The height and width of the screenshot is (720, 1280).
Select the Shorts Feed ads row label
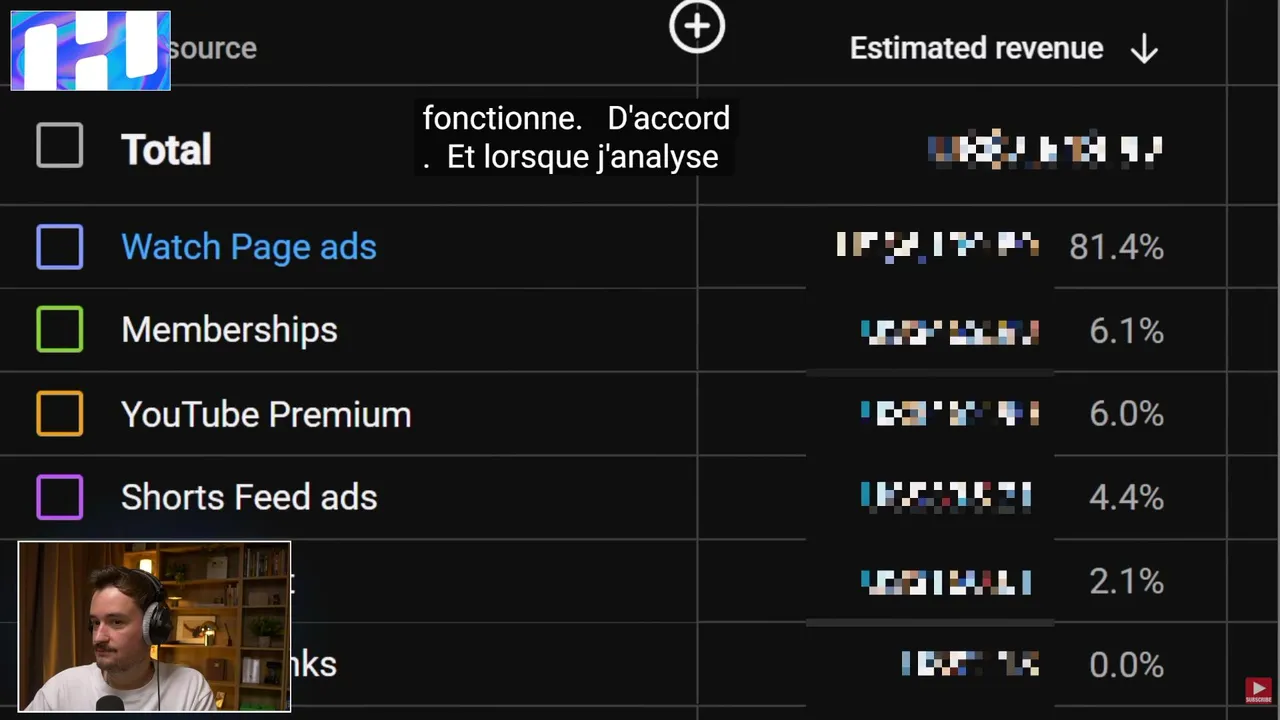click(x=249, y=497)
